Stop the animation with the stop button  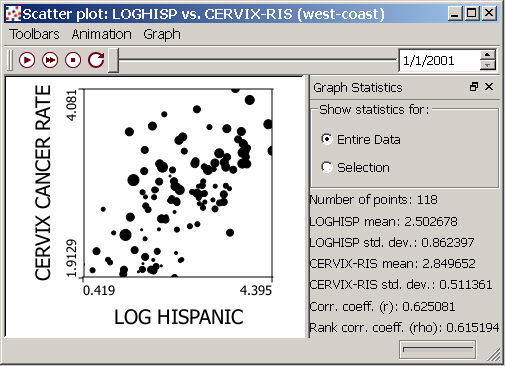(73, 60)
